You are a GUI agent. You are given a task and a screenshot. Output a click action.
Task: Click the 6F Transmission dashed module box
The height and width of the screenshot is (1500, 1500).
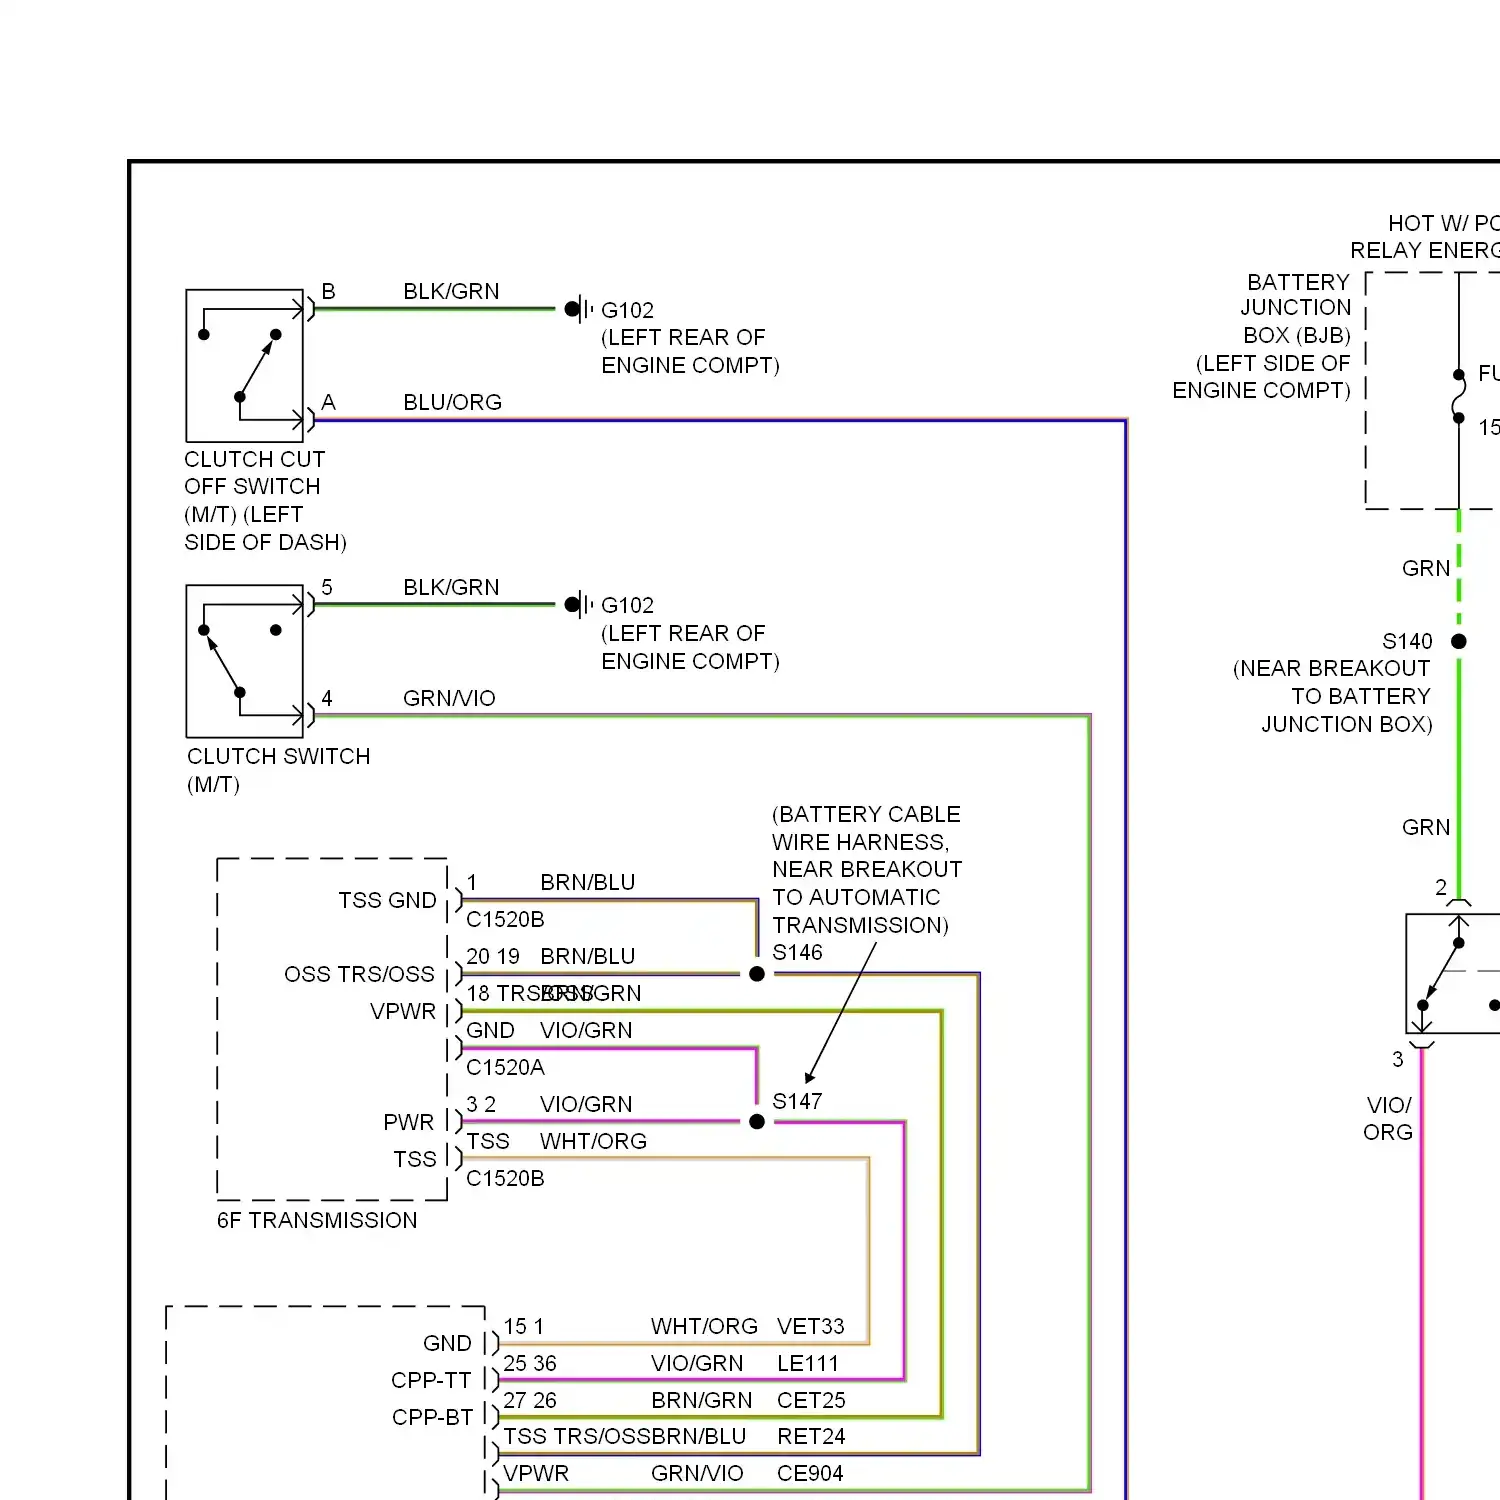[x=332, y=1029]
